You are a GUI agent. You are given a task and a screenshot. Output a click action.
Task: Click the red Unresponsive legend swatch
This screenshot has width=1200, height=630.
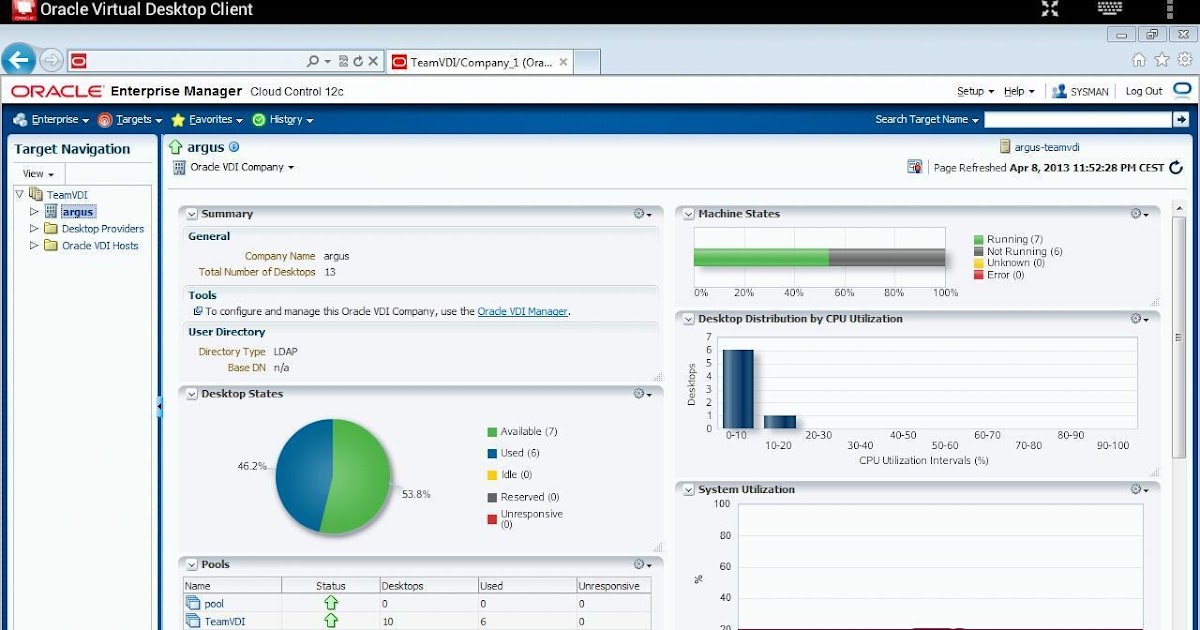click(492, 519)
